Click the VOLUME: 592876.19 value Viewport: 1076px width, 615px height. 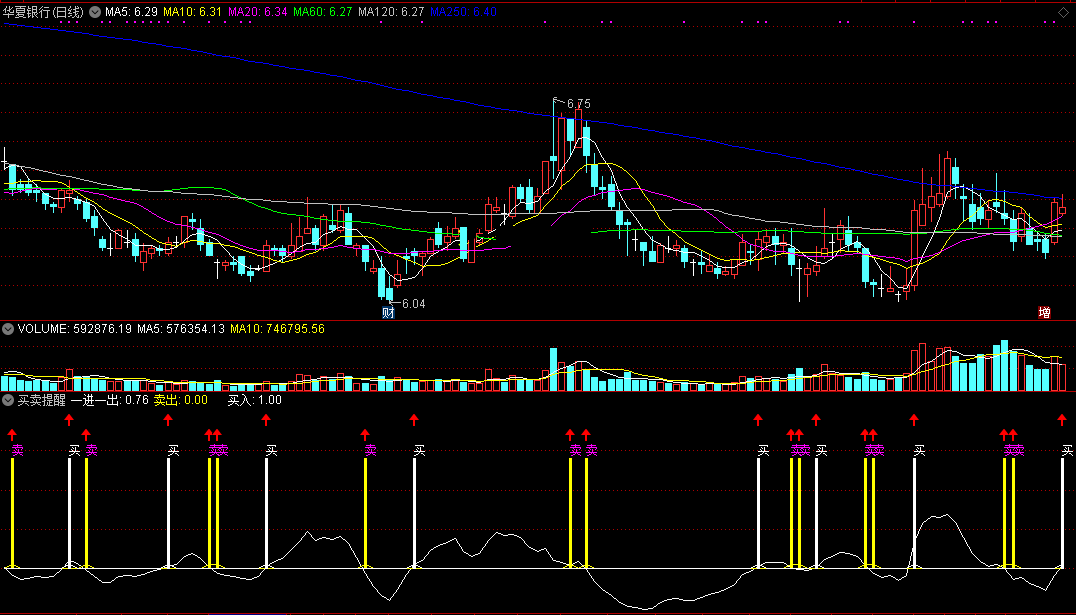point(75,329)
